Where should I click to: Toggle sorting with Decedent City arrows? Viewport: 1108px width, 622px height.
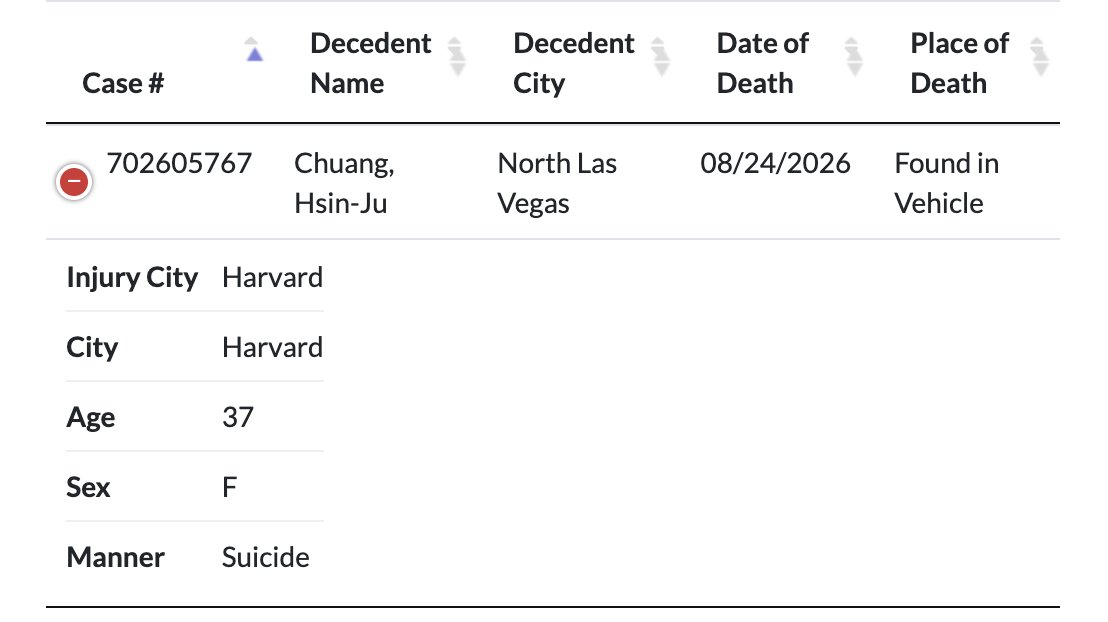click(x=661, y=57)
